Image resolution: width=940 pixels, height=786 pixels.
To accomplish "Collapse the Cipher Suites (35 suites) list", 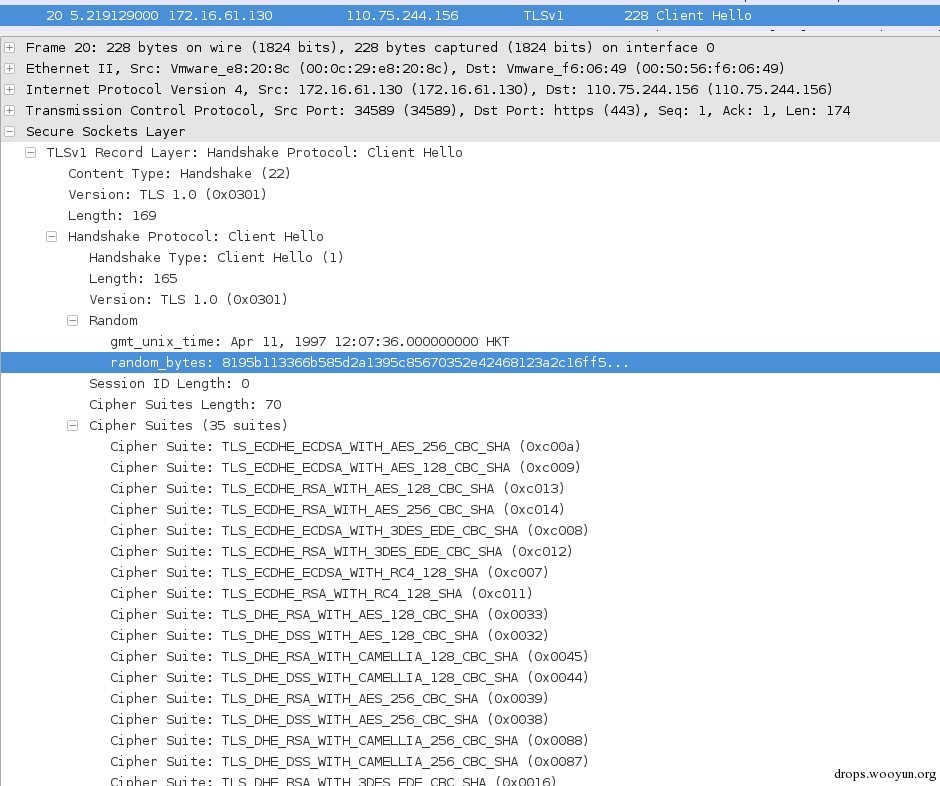I will [73, 425].
